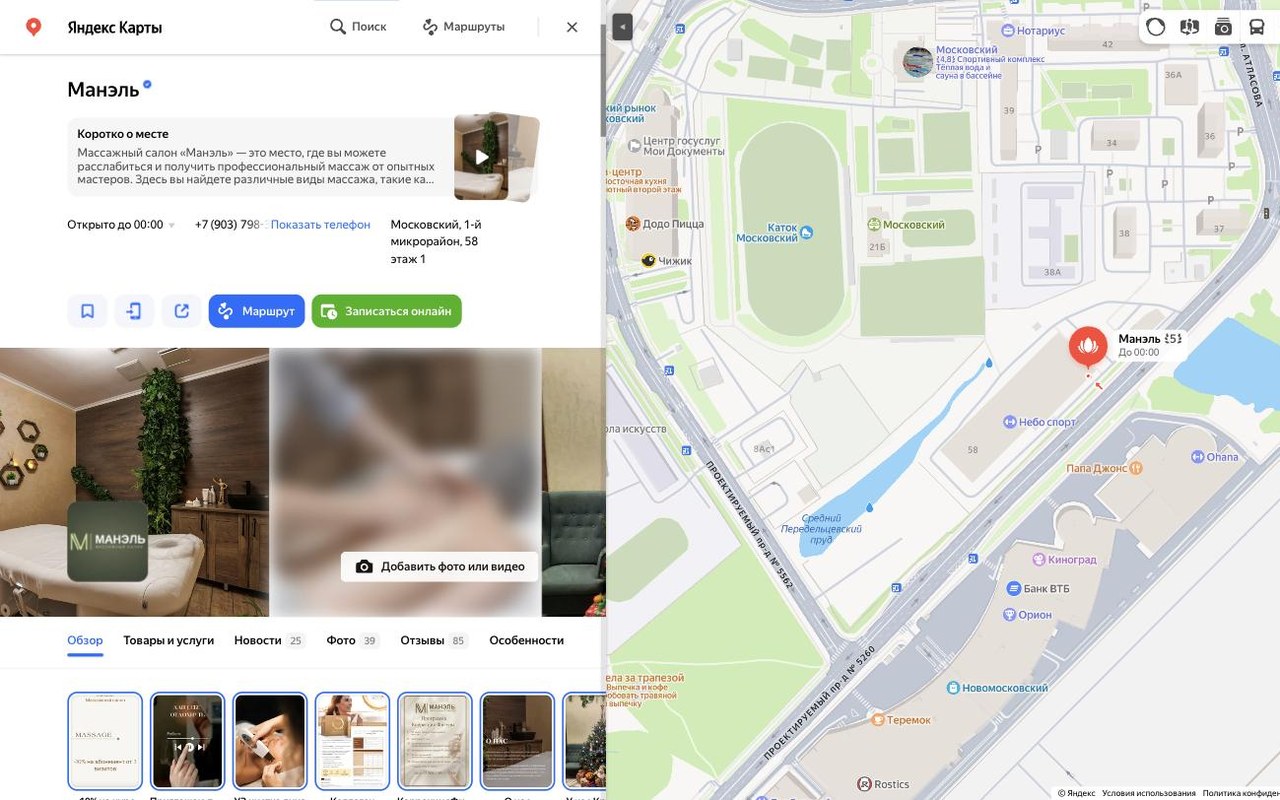Open the Фото tab
Screen dimensions: 1280x800
coord(353,640)
